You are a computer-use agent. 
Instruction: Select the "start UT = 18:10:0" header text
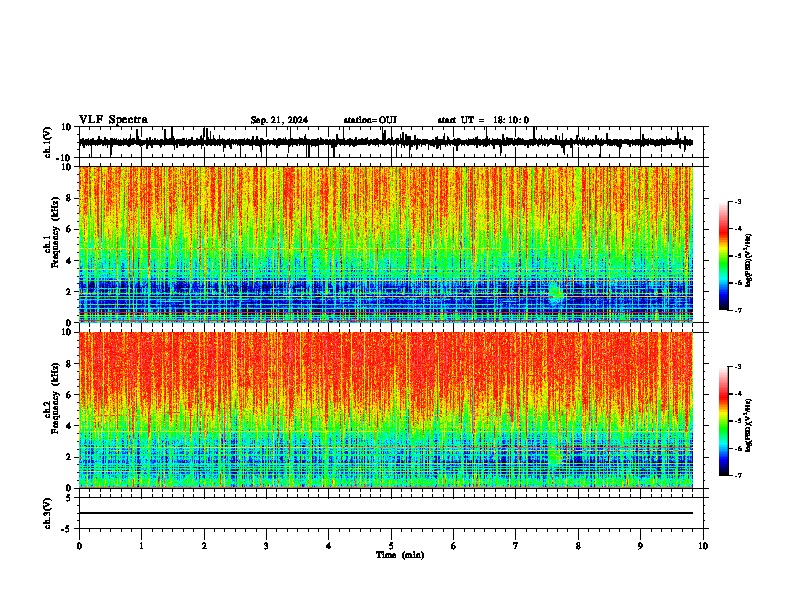pos(483,120)
